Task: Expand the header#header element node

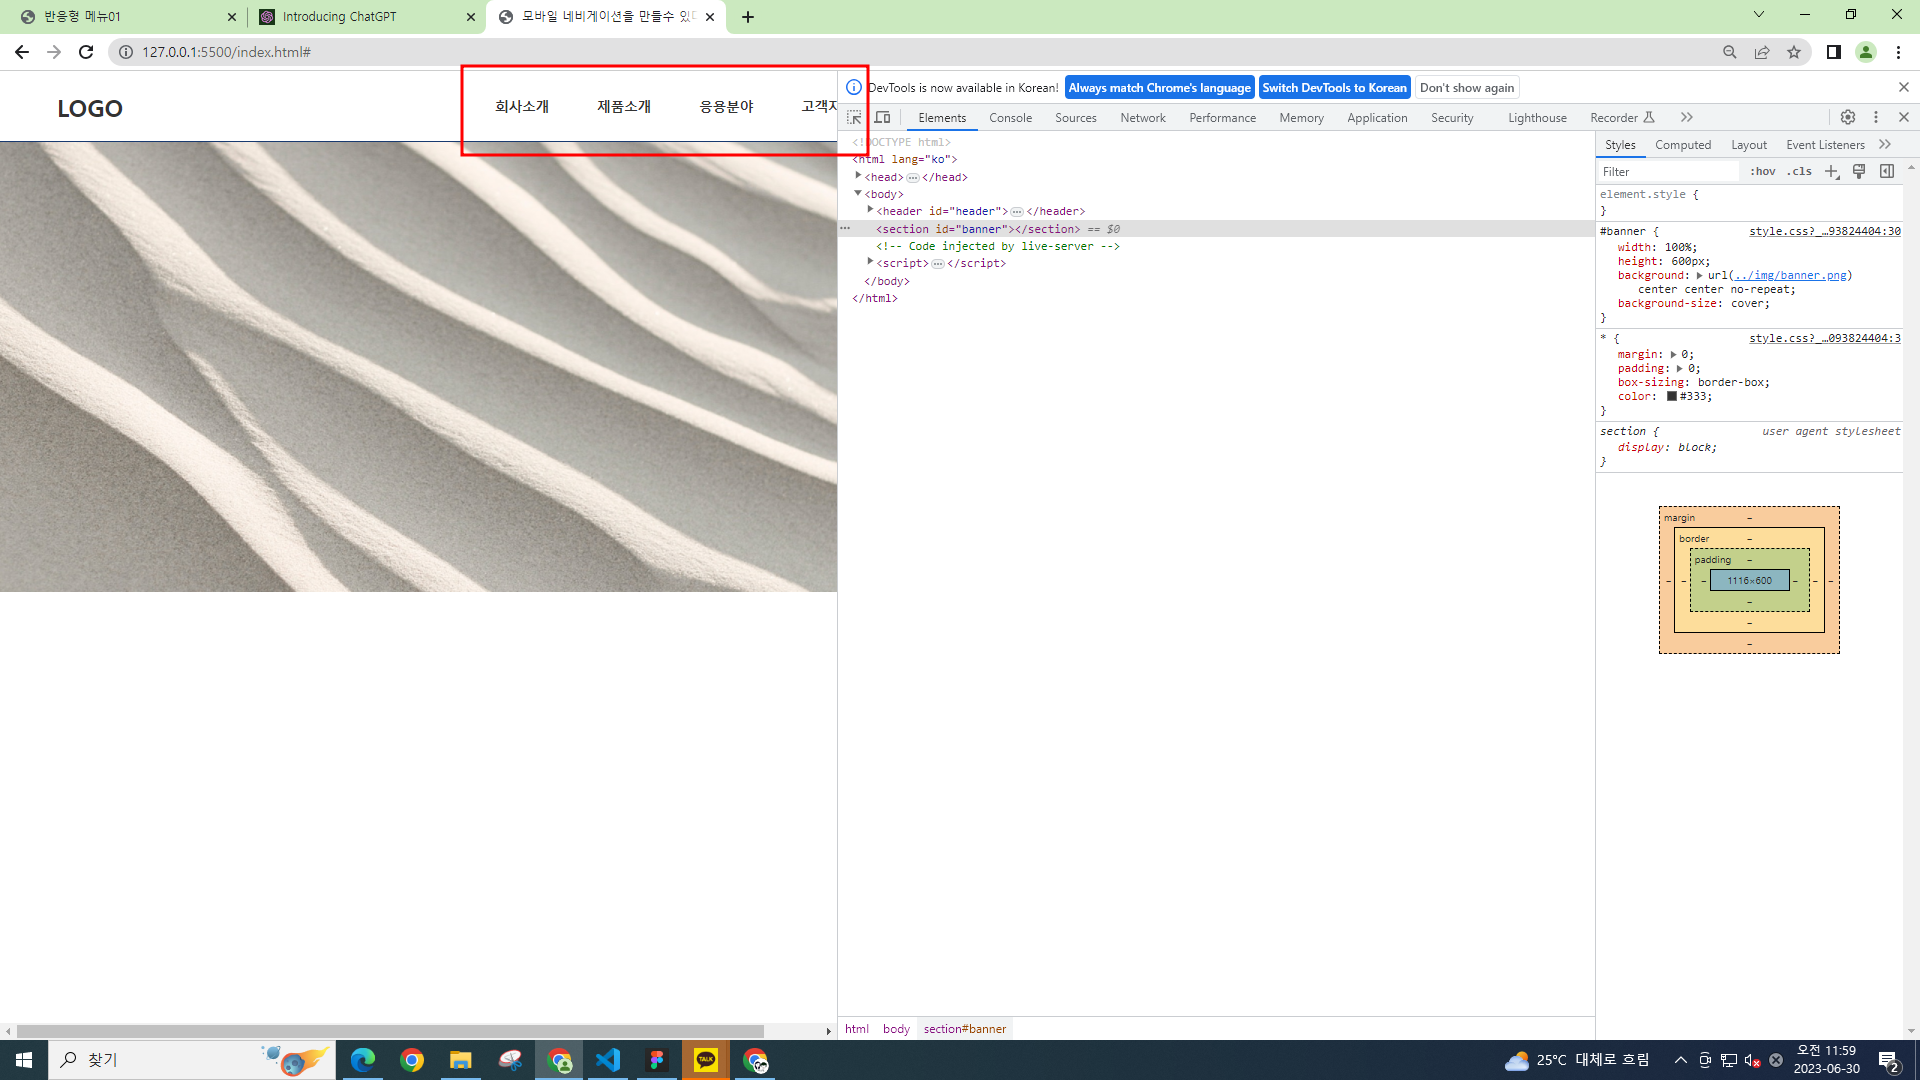Action: click(x=870, y=211)
